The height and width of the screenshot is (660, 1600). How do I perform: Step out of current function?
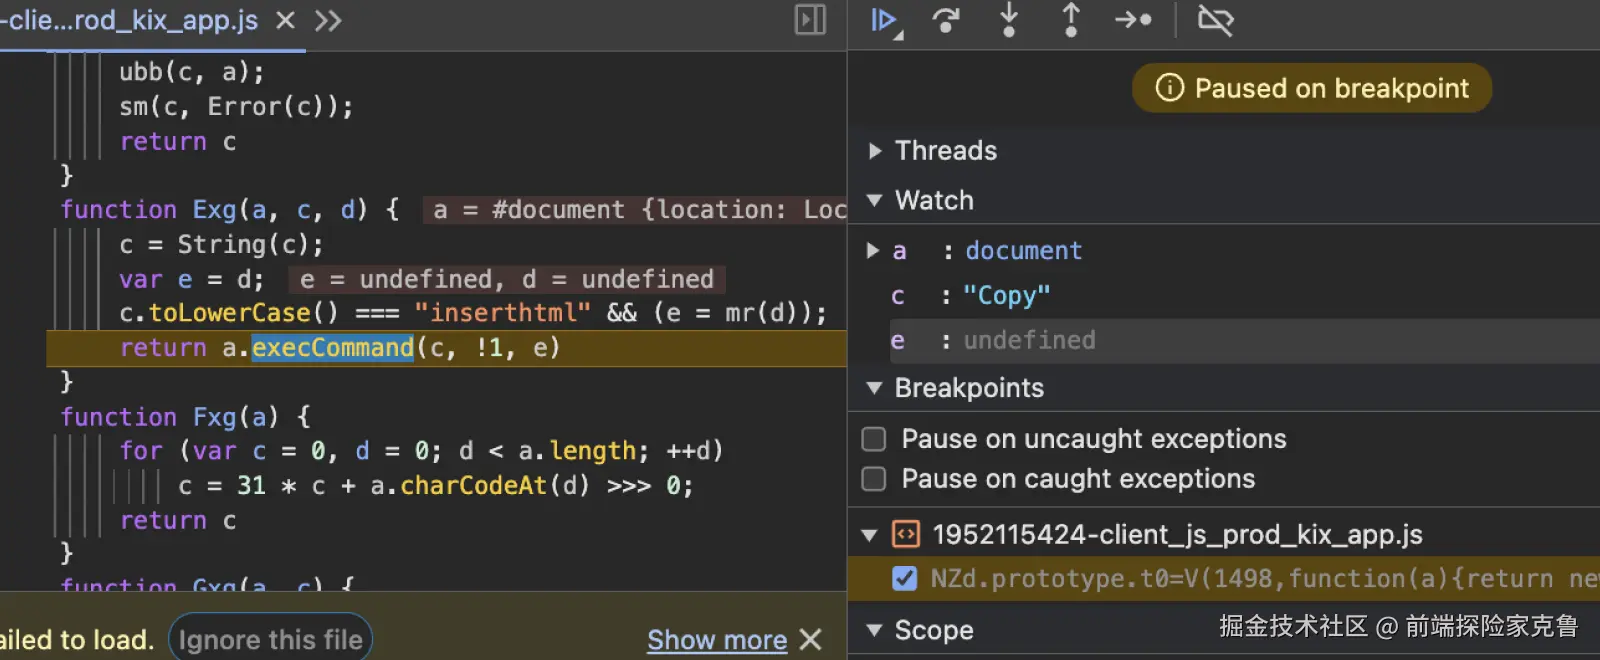coord(1071,20)
